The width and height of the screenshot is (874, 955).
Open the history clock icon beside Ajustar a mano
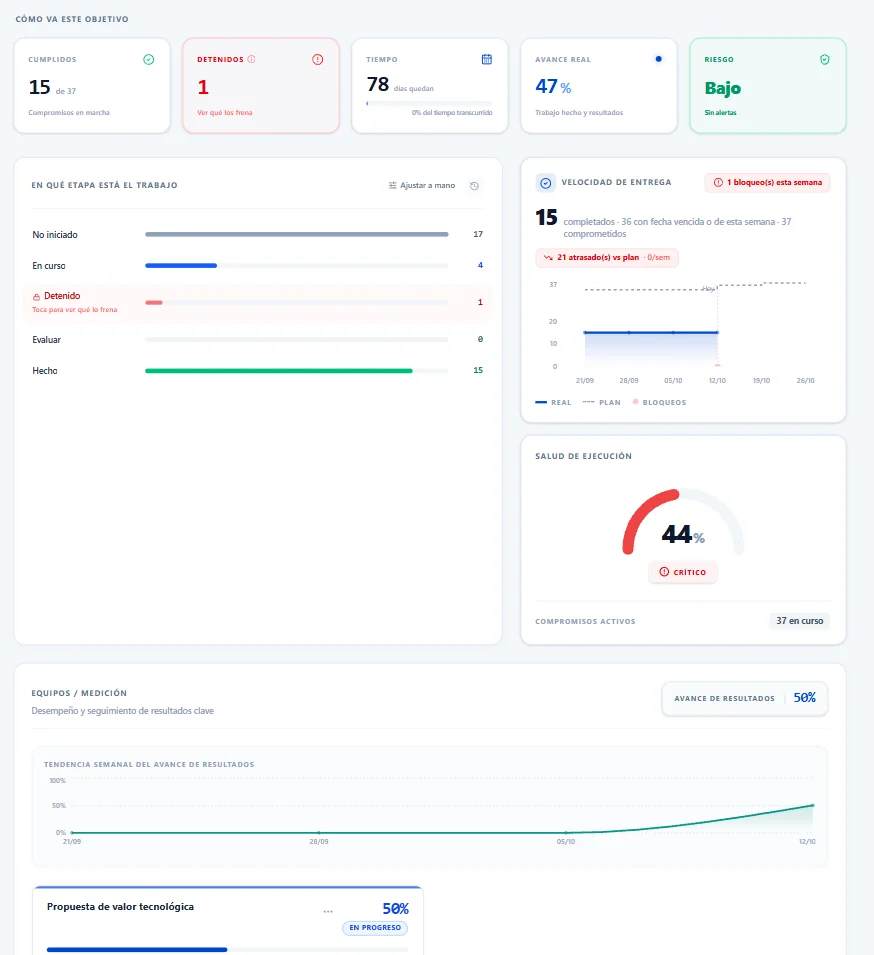click(474, 186)
